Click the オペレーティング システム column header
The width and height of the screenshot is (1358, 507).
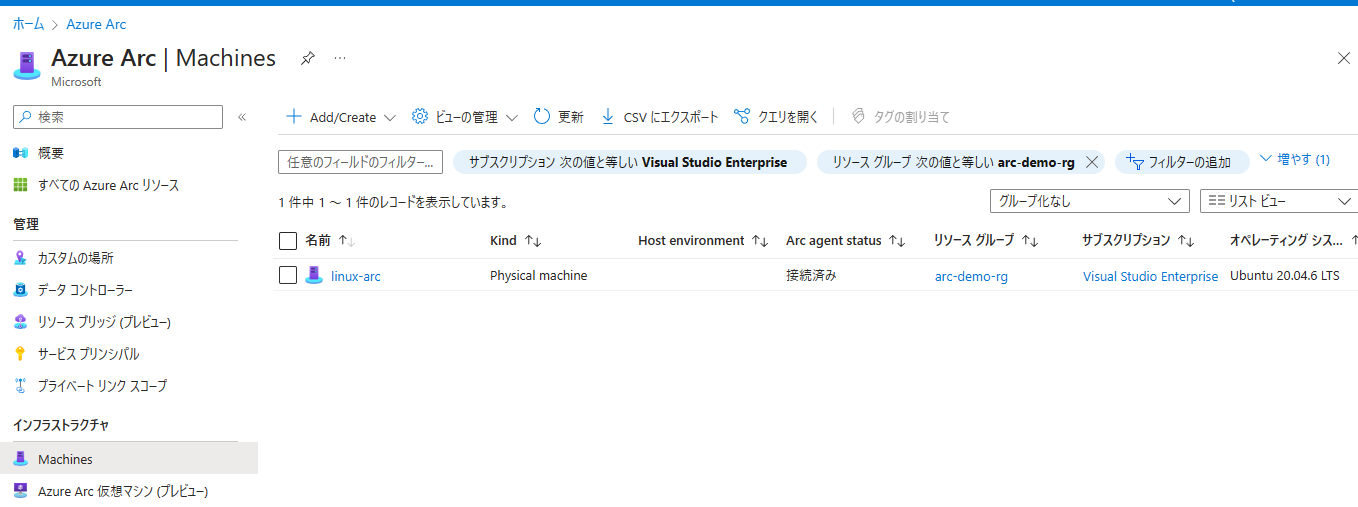click(x=1287, y=241)
